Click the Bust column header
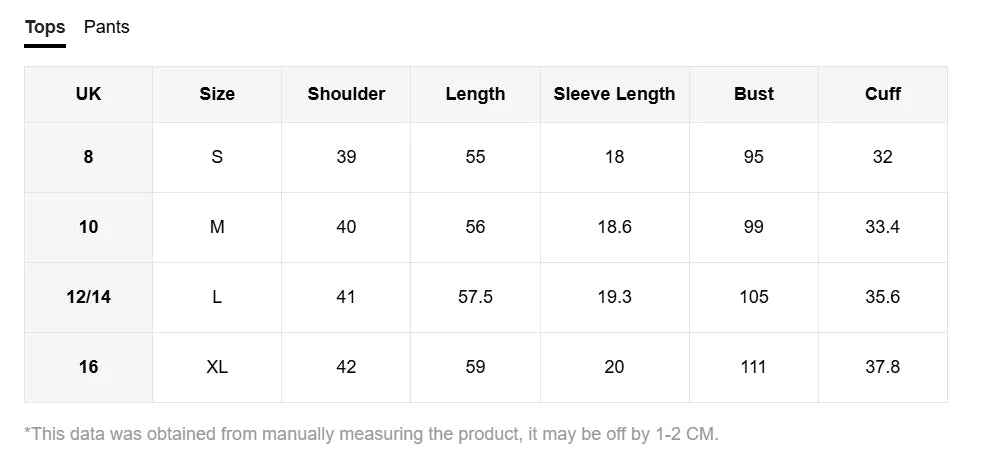Screen dimensions: 981x449 tap(754, 94)
